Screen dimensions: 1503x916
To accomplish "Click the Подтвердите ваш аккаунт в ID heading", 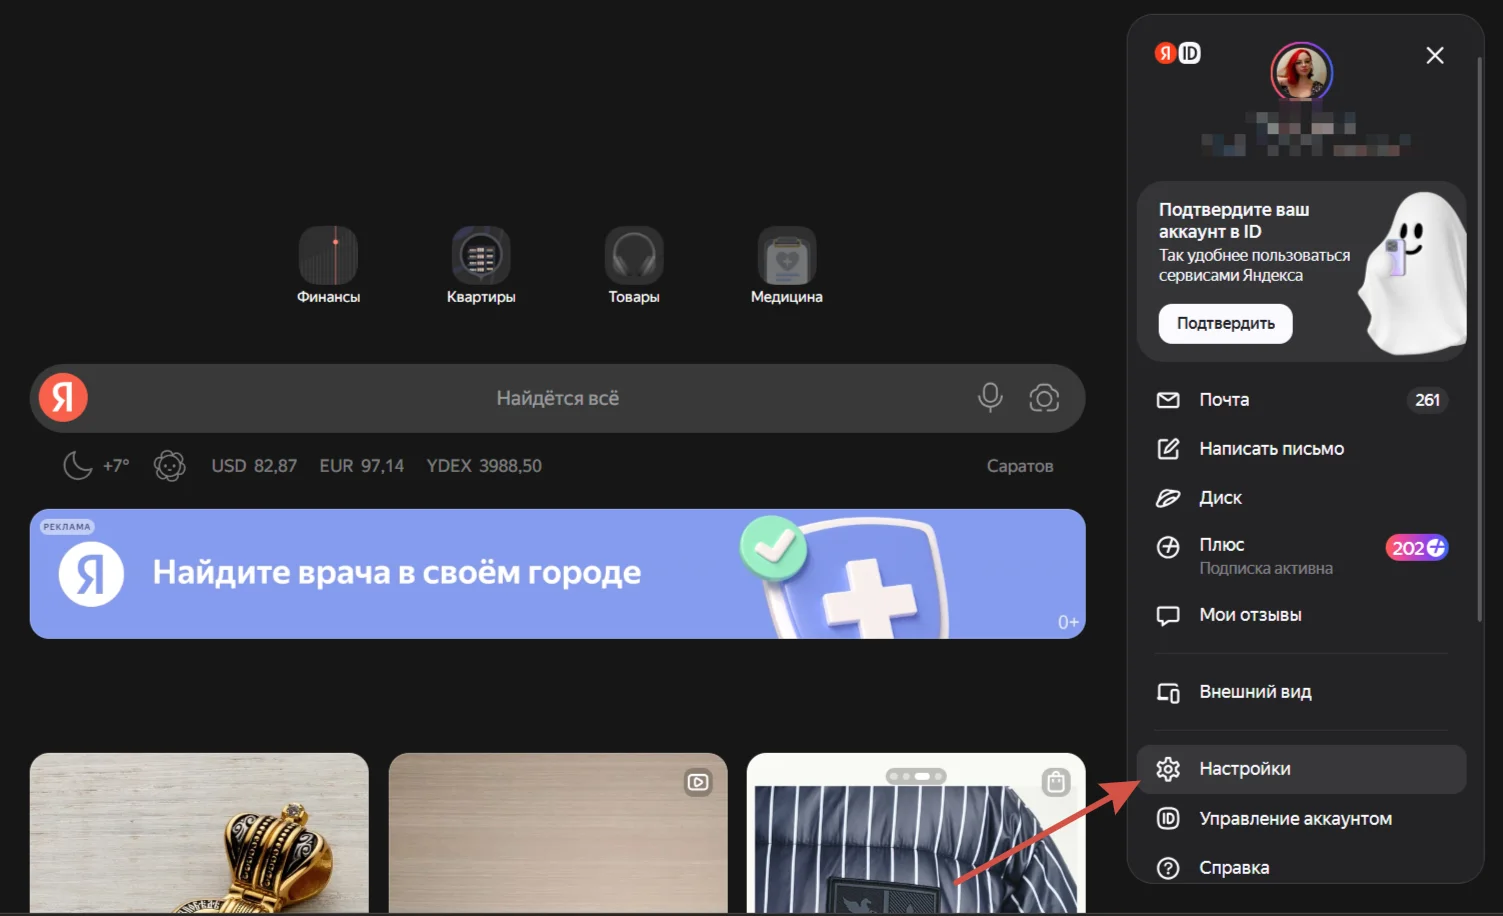I will tap(1234, 220).
